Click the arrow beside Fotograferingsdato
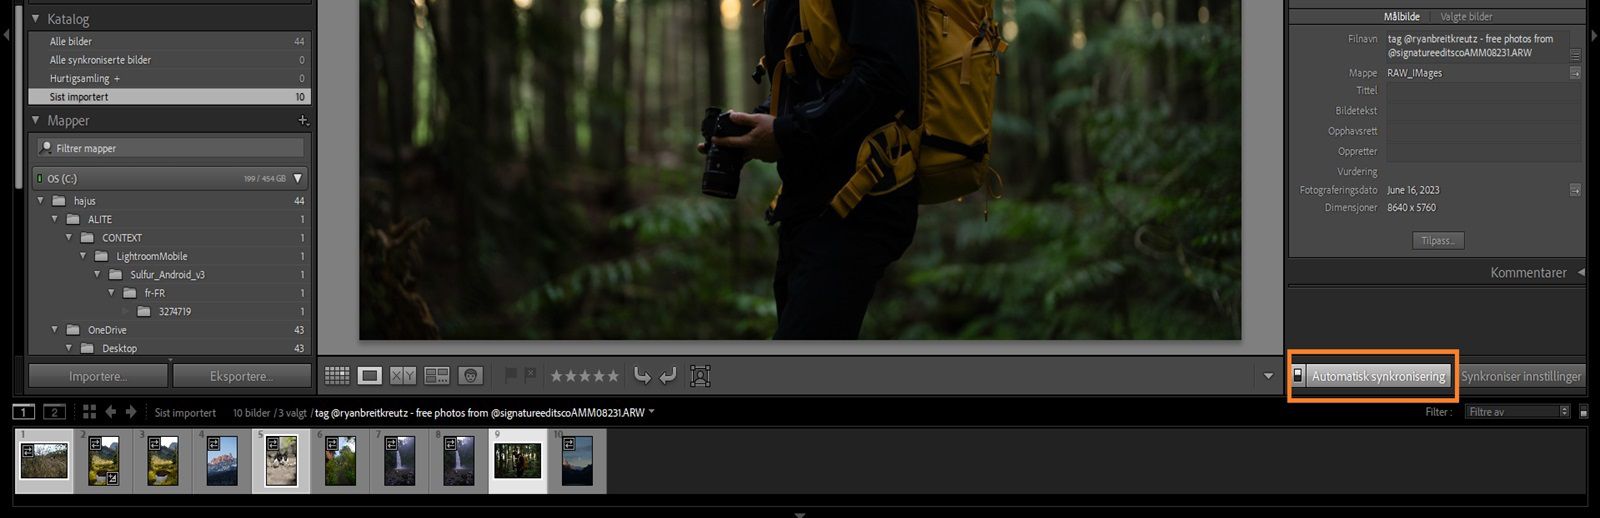The width and height of the screenshot is (1600, 518). click(1575, 190)
